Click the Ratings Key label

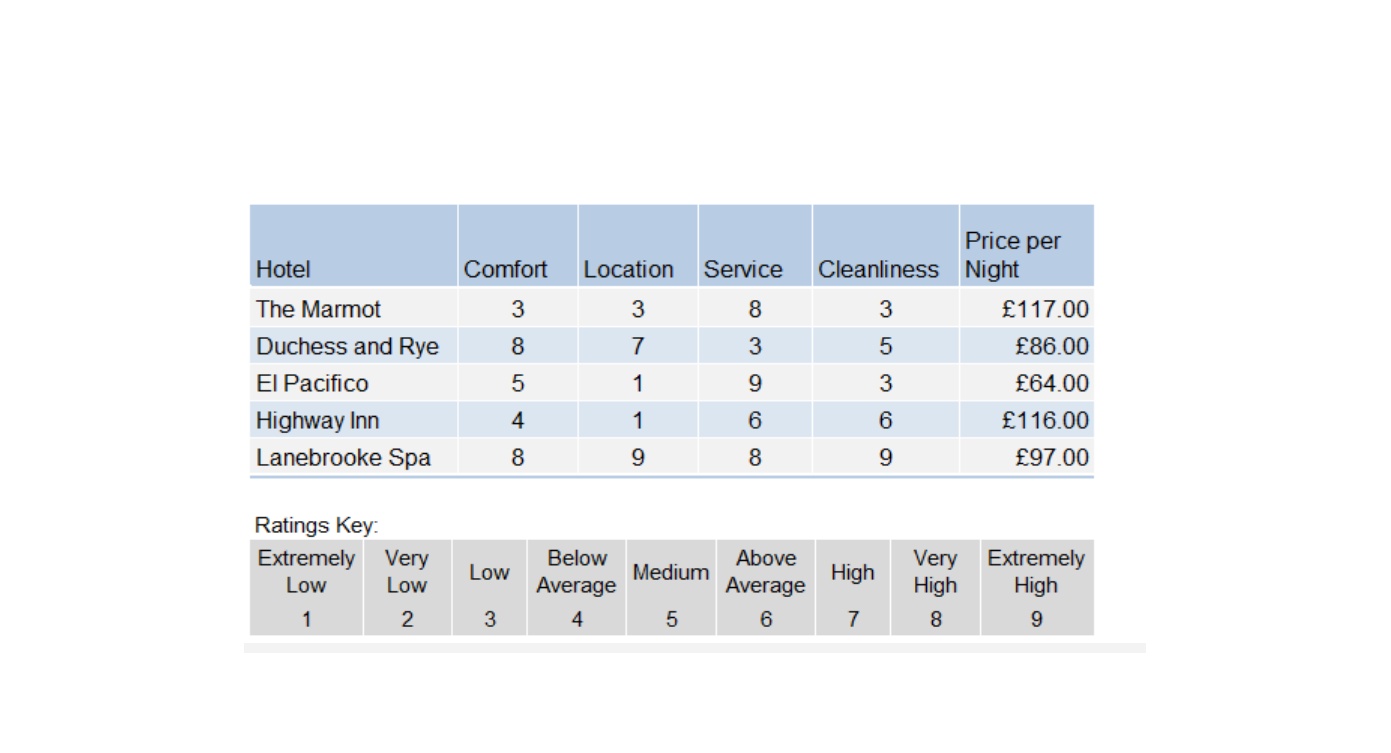316,525
